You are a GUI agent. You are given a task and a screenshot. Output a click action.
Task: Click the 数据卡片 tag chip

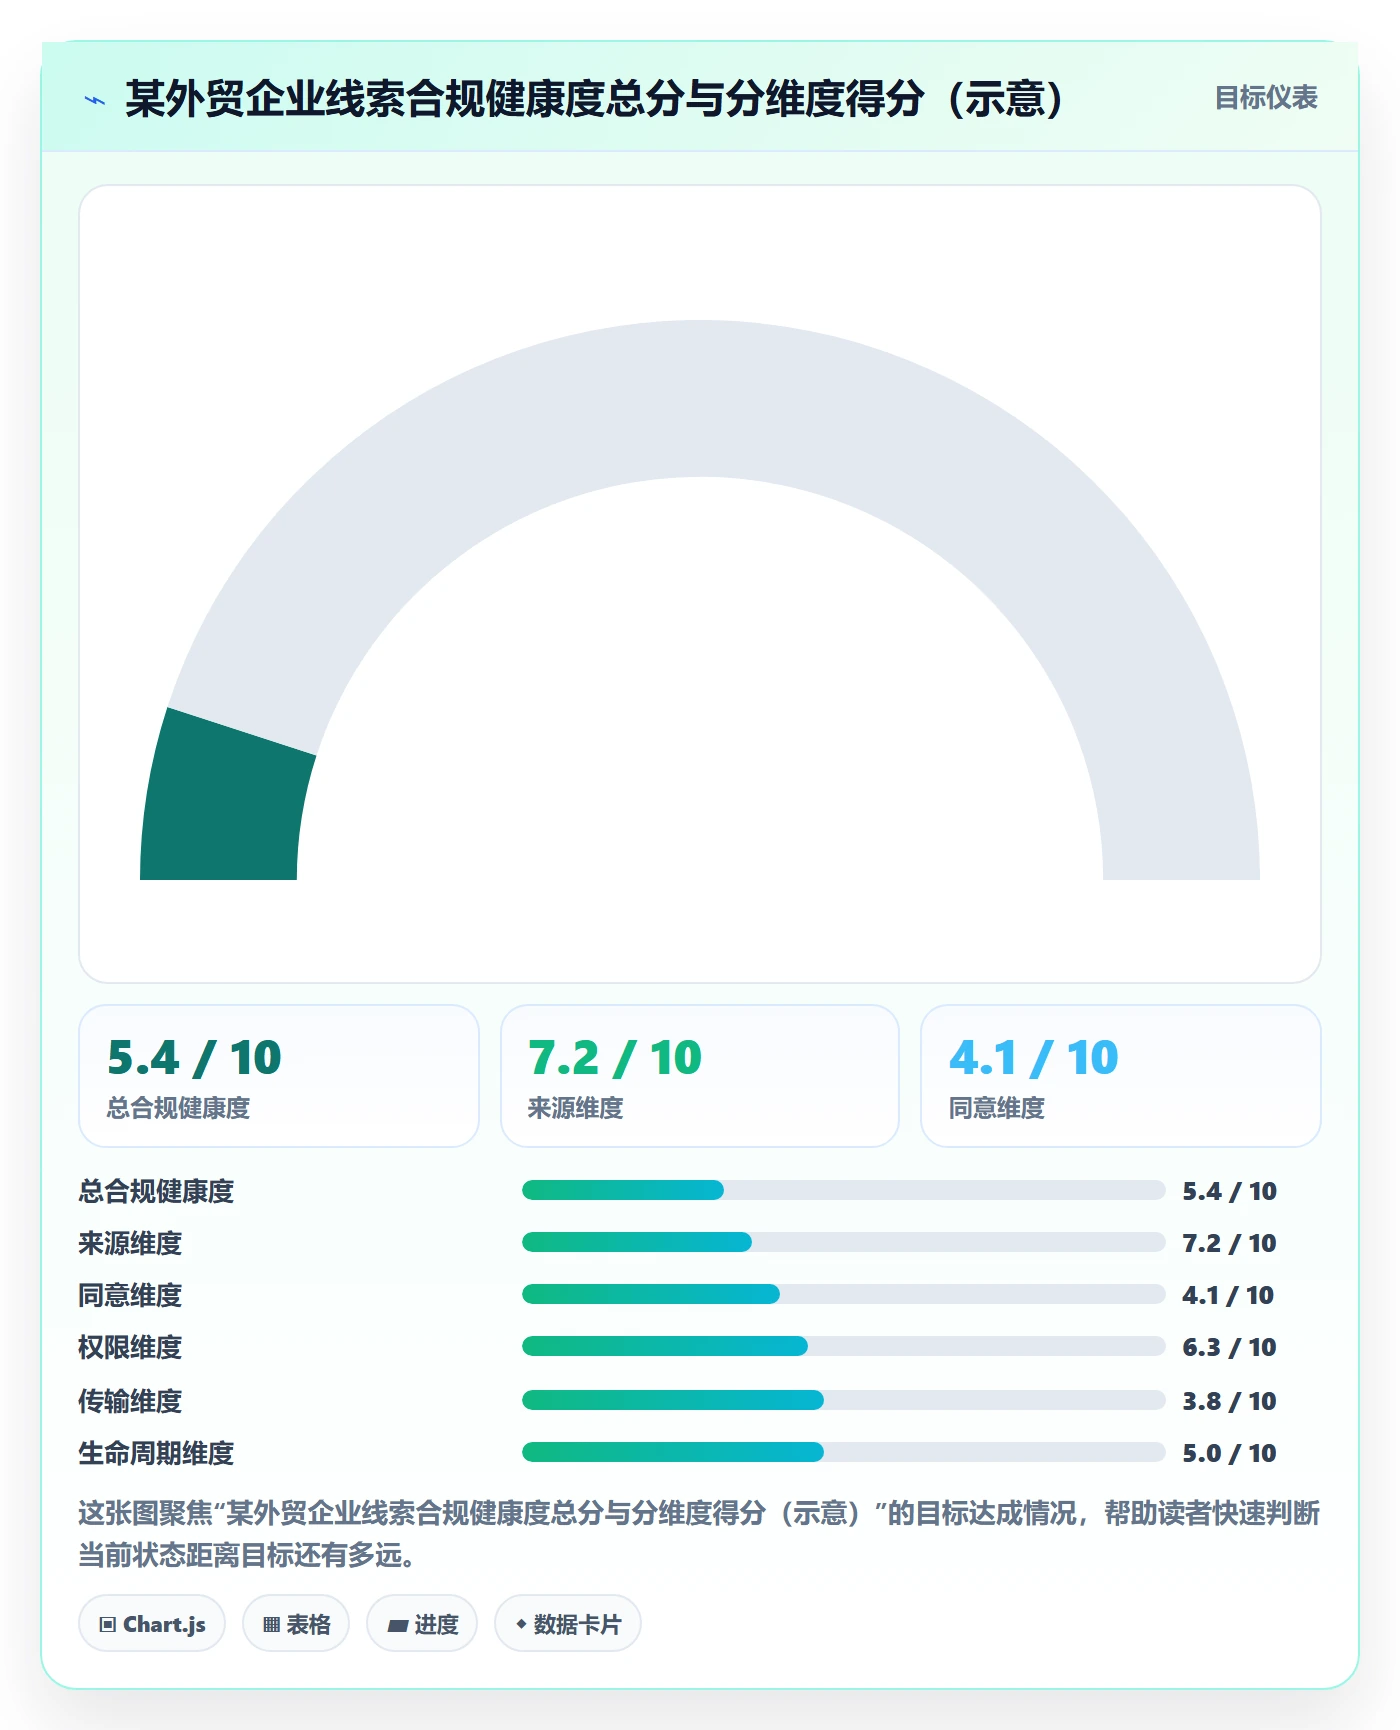pyautogui.click(x=568, y=1623)
